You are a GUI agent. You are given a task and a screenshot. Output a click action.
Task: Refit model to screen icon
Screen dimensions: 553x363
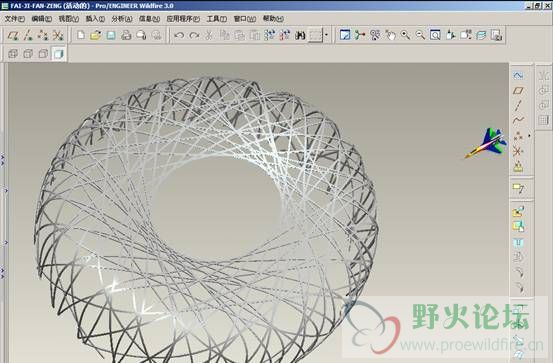[x=435, y=35]
